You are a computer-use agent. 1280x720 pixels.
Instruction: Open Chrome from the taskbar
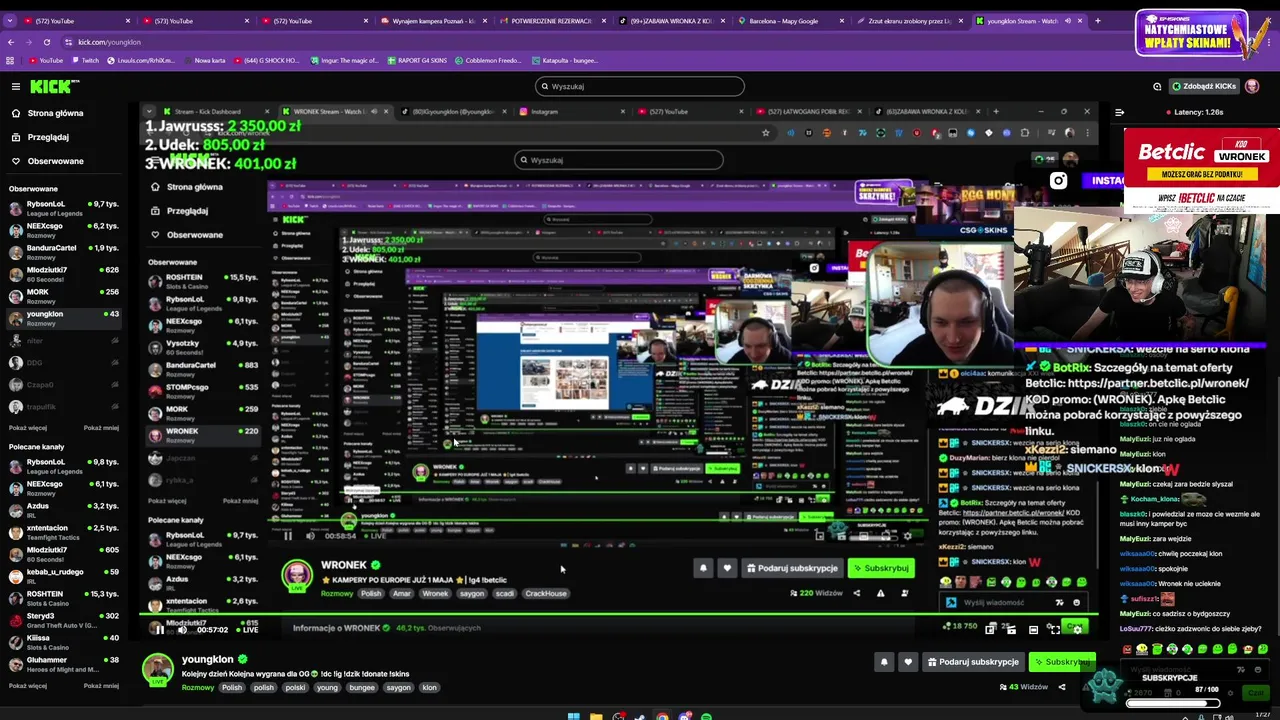pyautogui.click(x=662, y=716)
